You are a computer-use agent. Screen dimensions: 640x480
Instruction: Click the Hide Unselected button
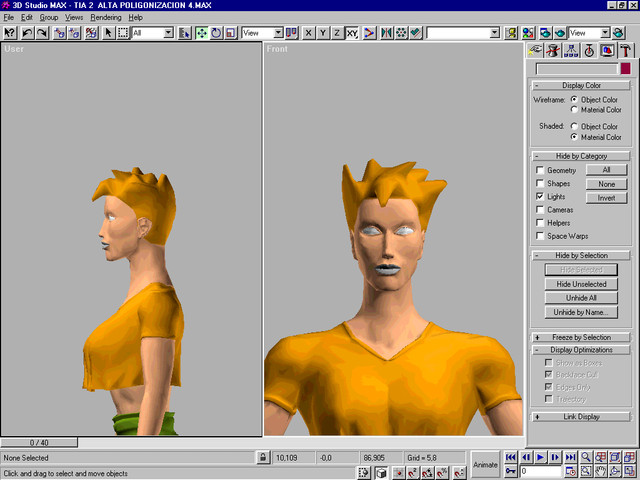click(x=581, y=284)
